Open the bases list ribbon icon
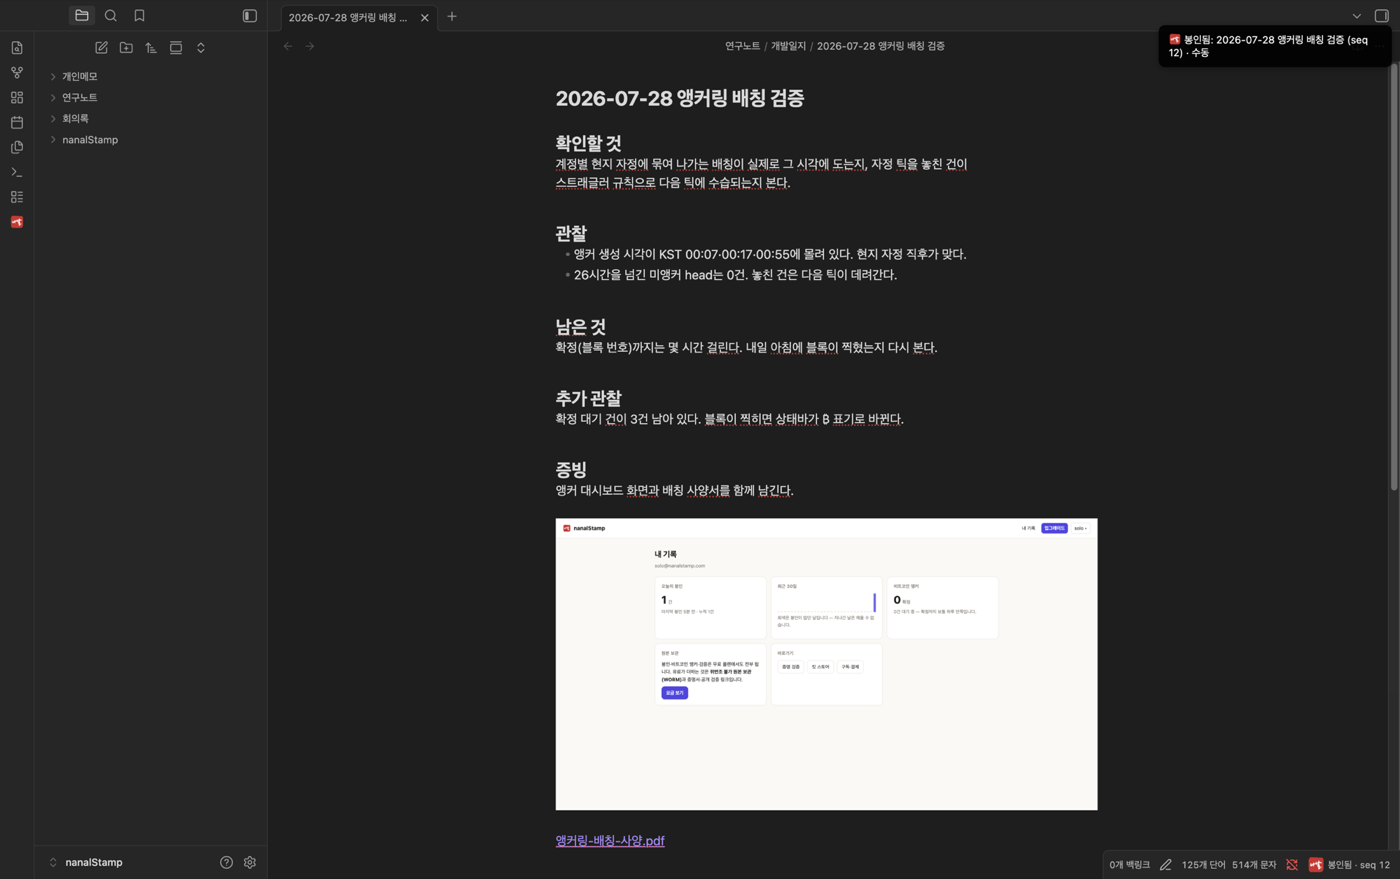The image size is (1400, 879). (17, 197)
